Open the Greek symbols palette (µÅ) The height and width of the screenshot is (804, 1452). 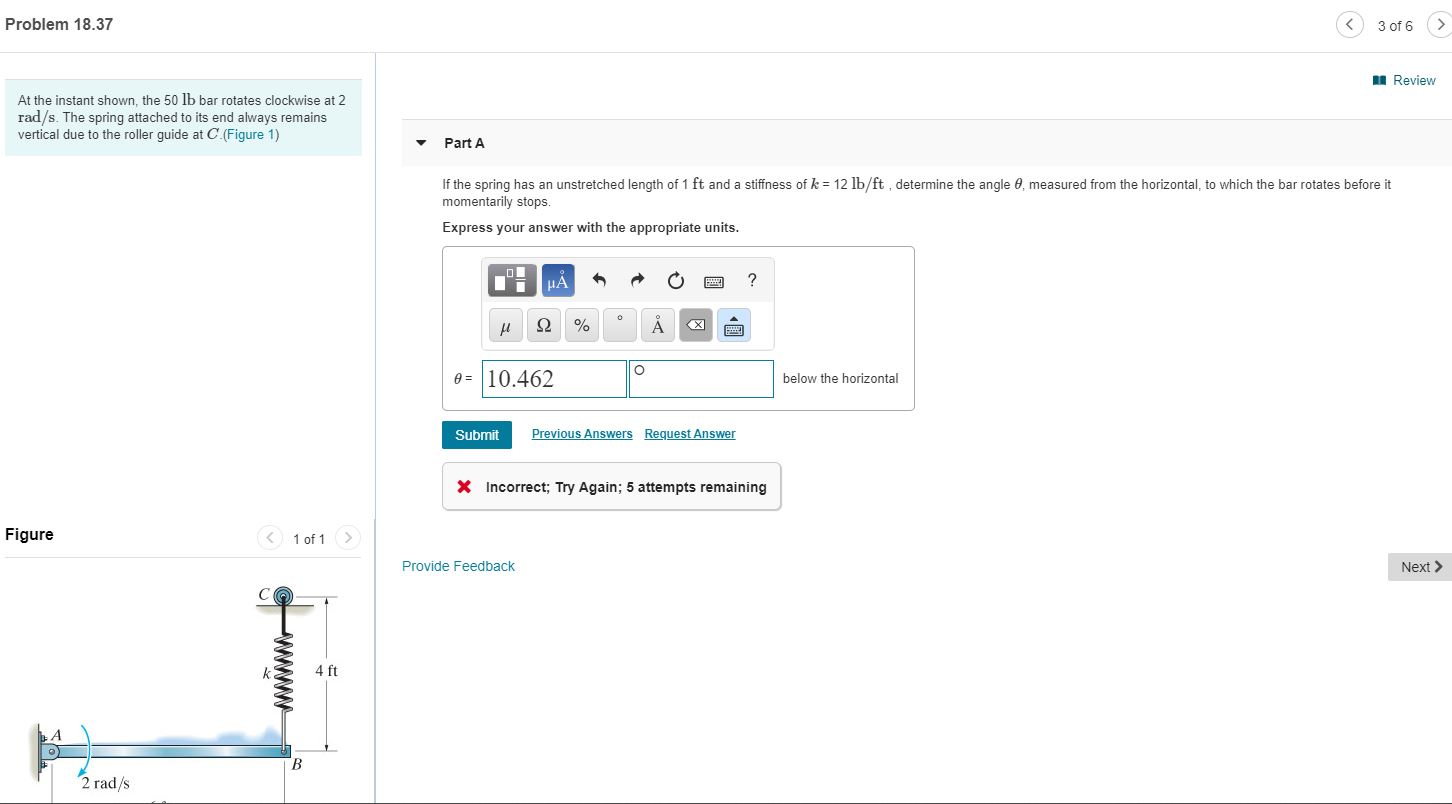tap(558, 281)
